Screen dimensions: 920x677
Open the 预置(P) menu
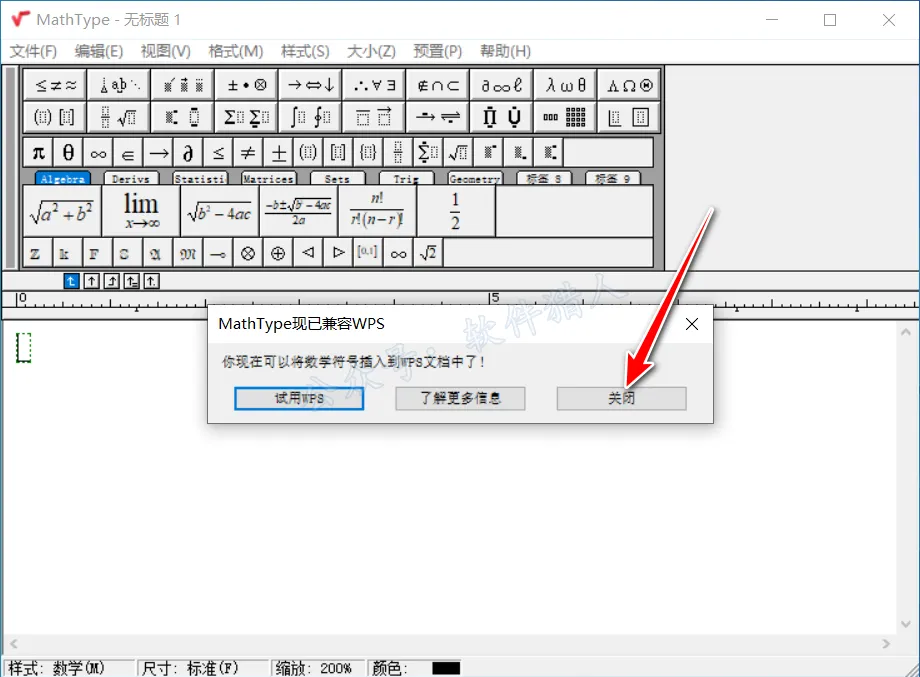tap(438, 52)
